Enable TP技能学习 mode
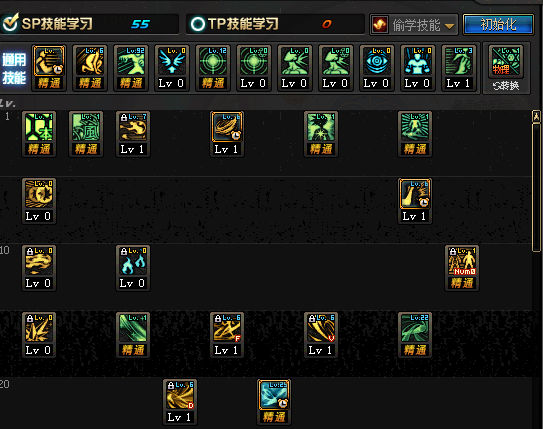543x429 pixels. [x=198, y=24]
